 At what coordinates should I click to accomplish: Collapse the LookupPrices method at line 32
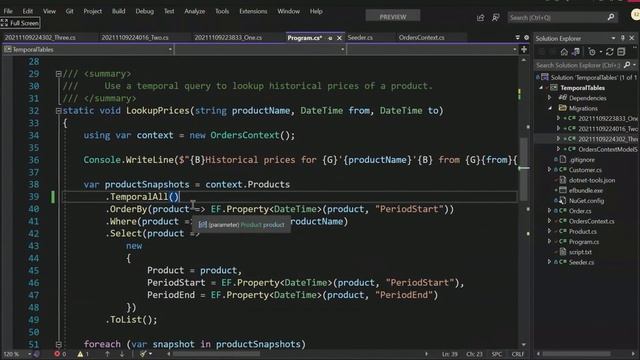coord(58,111)
